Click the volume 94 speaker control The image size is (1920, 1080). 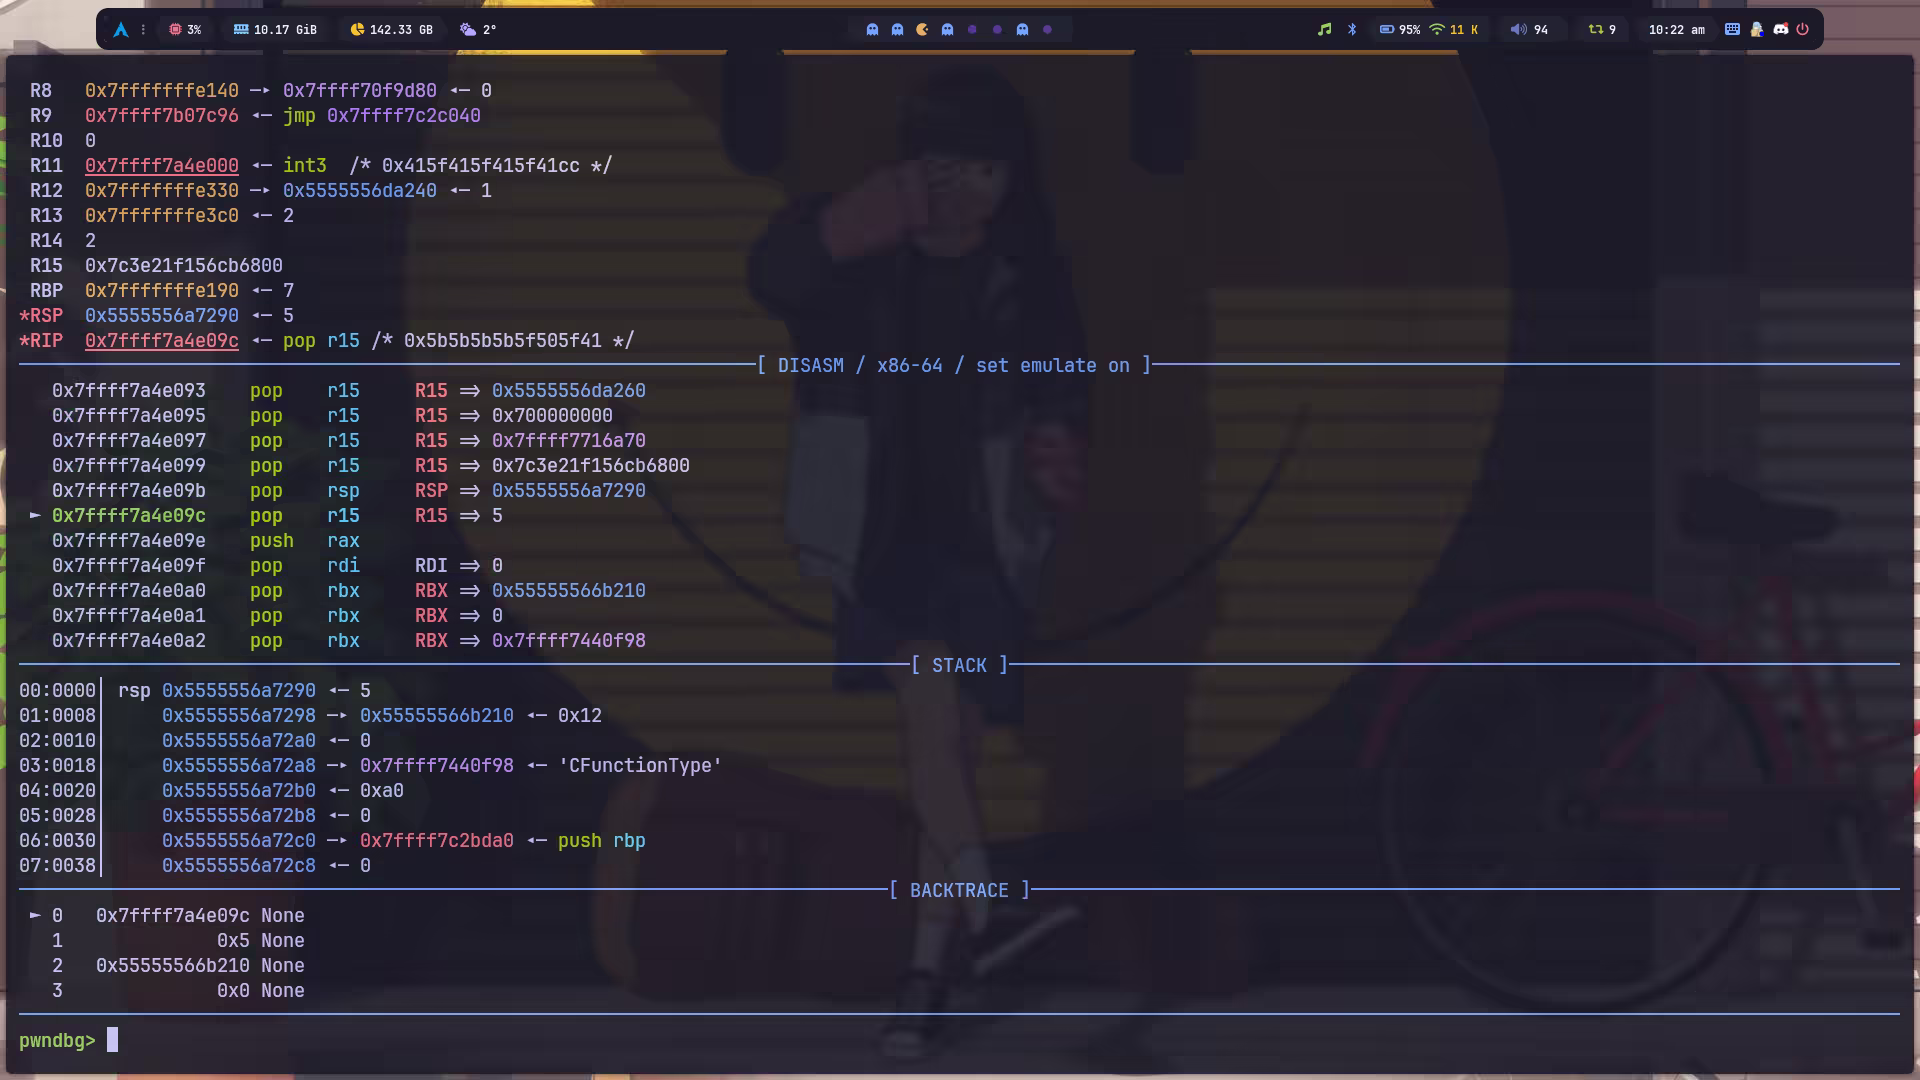[1529, 30]
